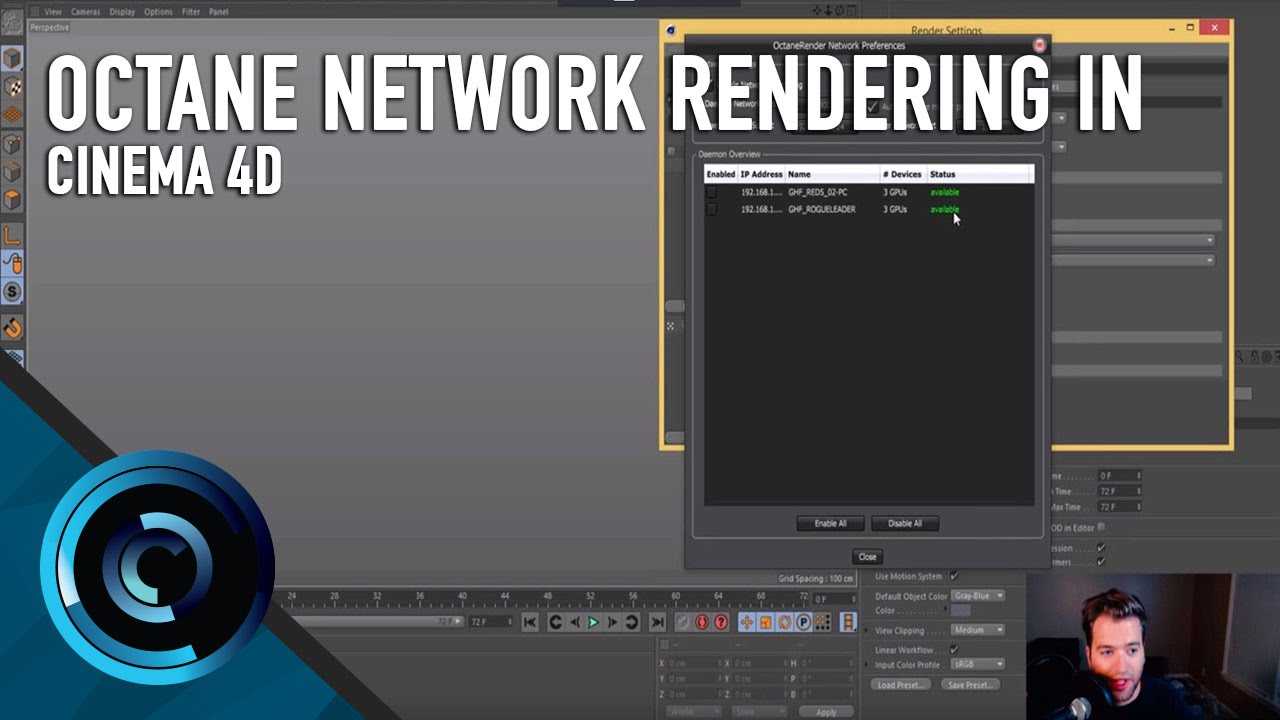Enable the Snap magnet icon
Image resolution: width=1280 pixels, height=720 pixels.
(12, 327)
